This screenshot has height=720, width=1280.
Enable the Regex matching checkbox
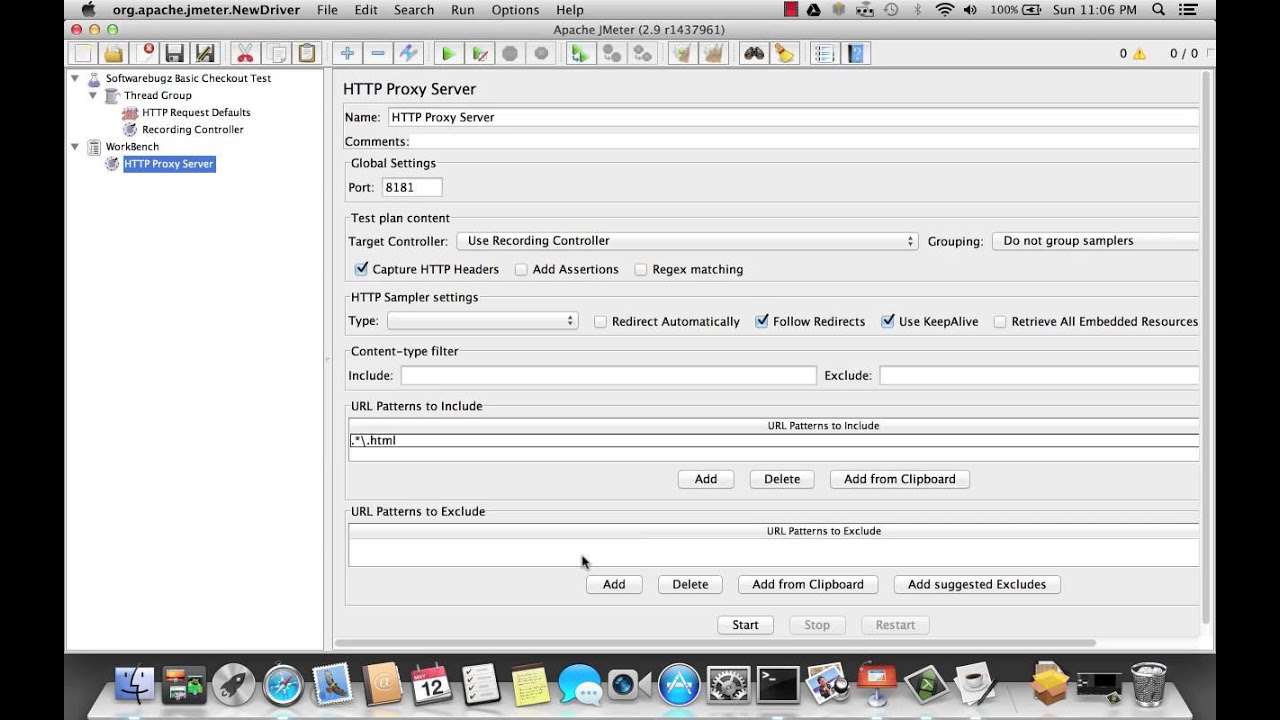(x=641, y=269)
